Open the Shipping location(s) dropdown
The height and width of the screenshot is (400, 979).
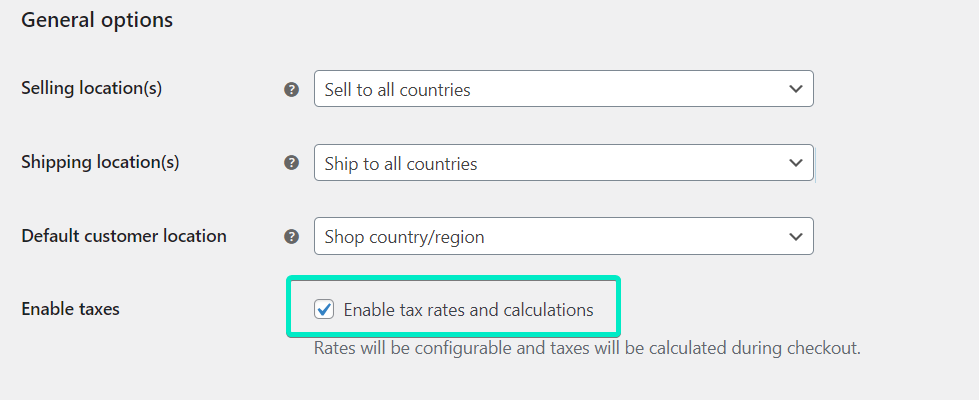click(564, 163)
